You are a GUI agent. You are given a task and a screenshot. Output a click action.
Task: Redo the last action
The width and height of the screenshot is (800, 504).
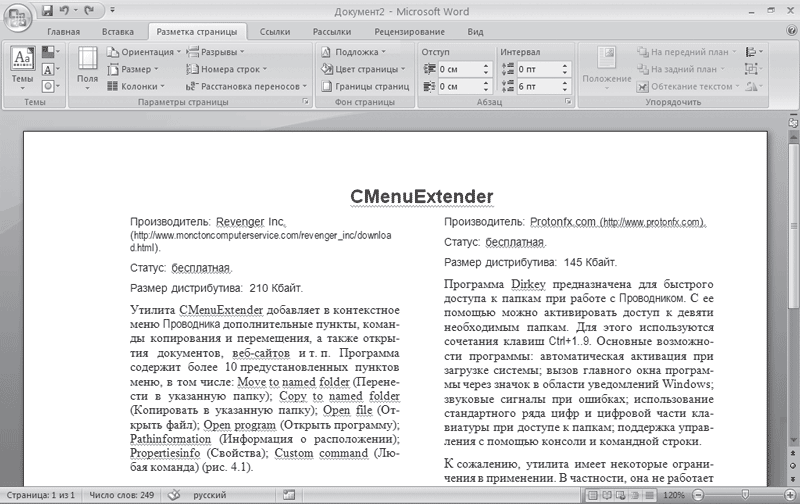(89, 11)
